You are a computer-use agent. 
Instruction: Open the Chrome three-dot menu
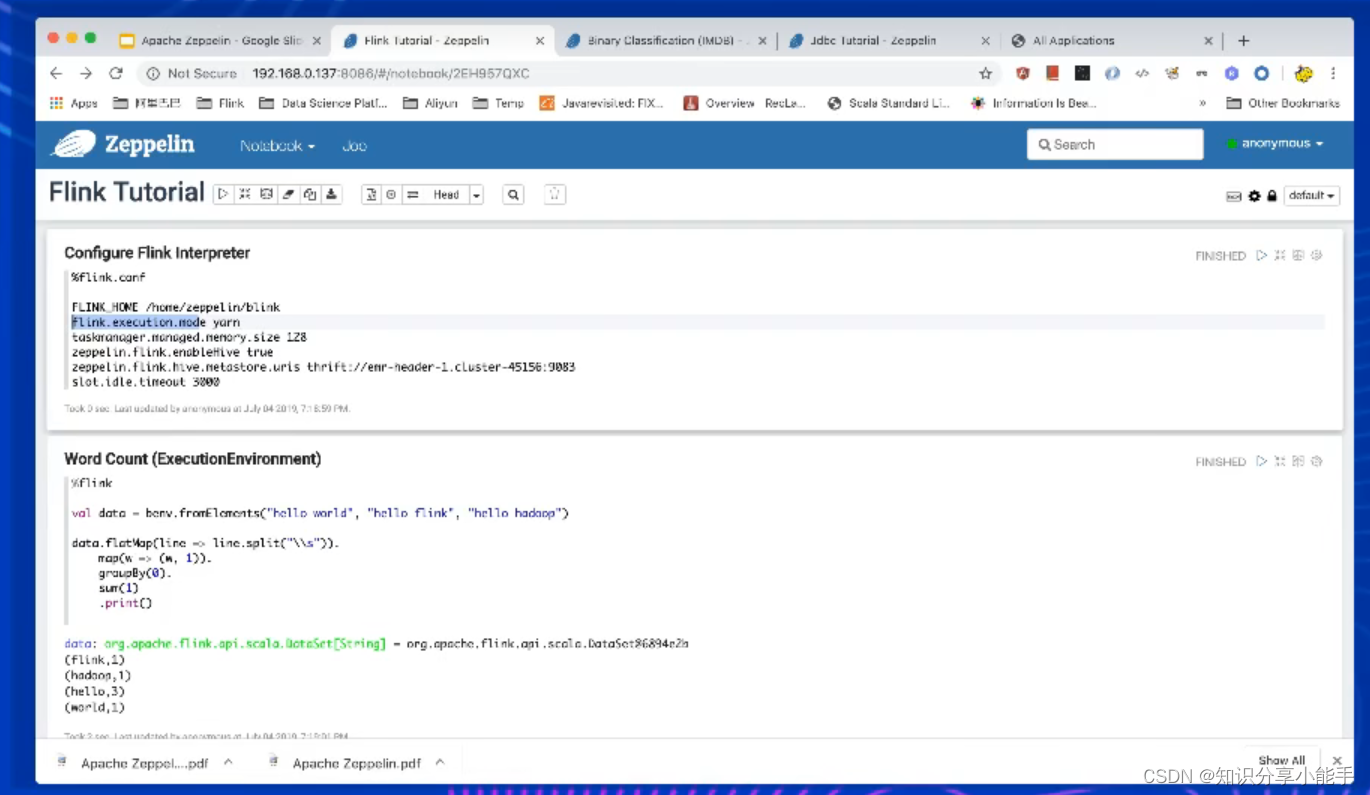(x=1333, y=73)
